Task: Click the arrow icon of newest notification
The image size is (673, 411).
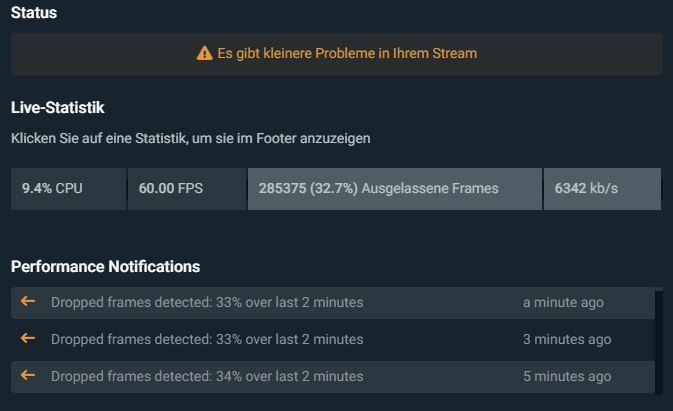Action: point(28,301)
